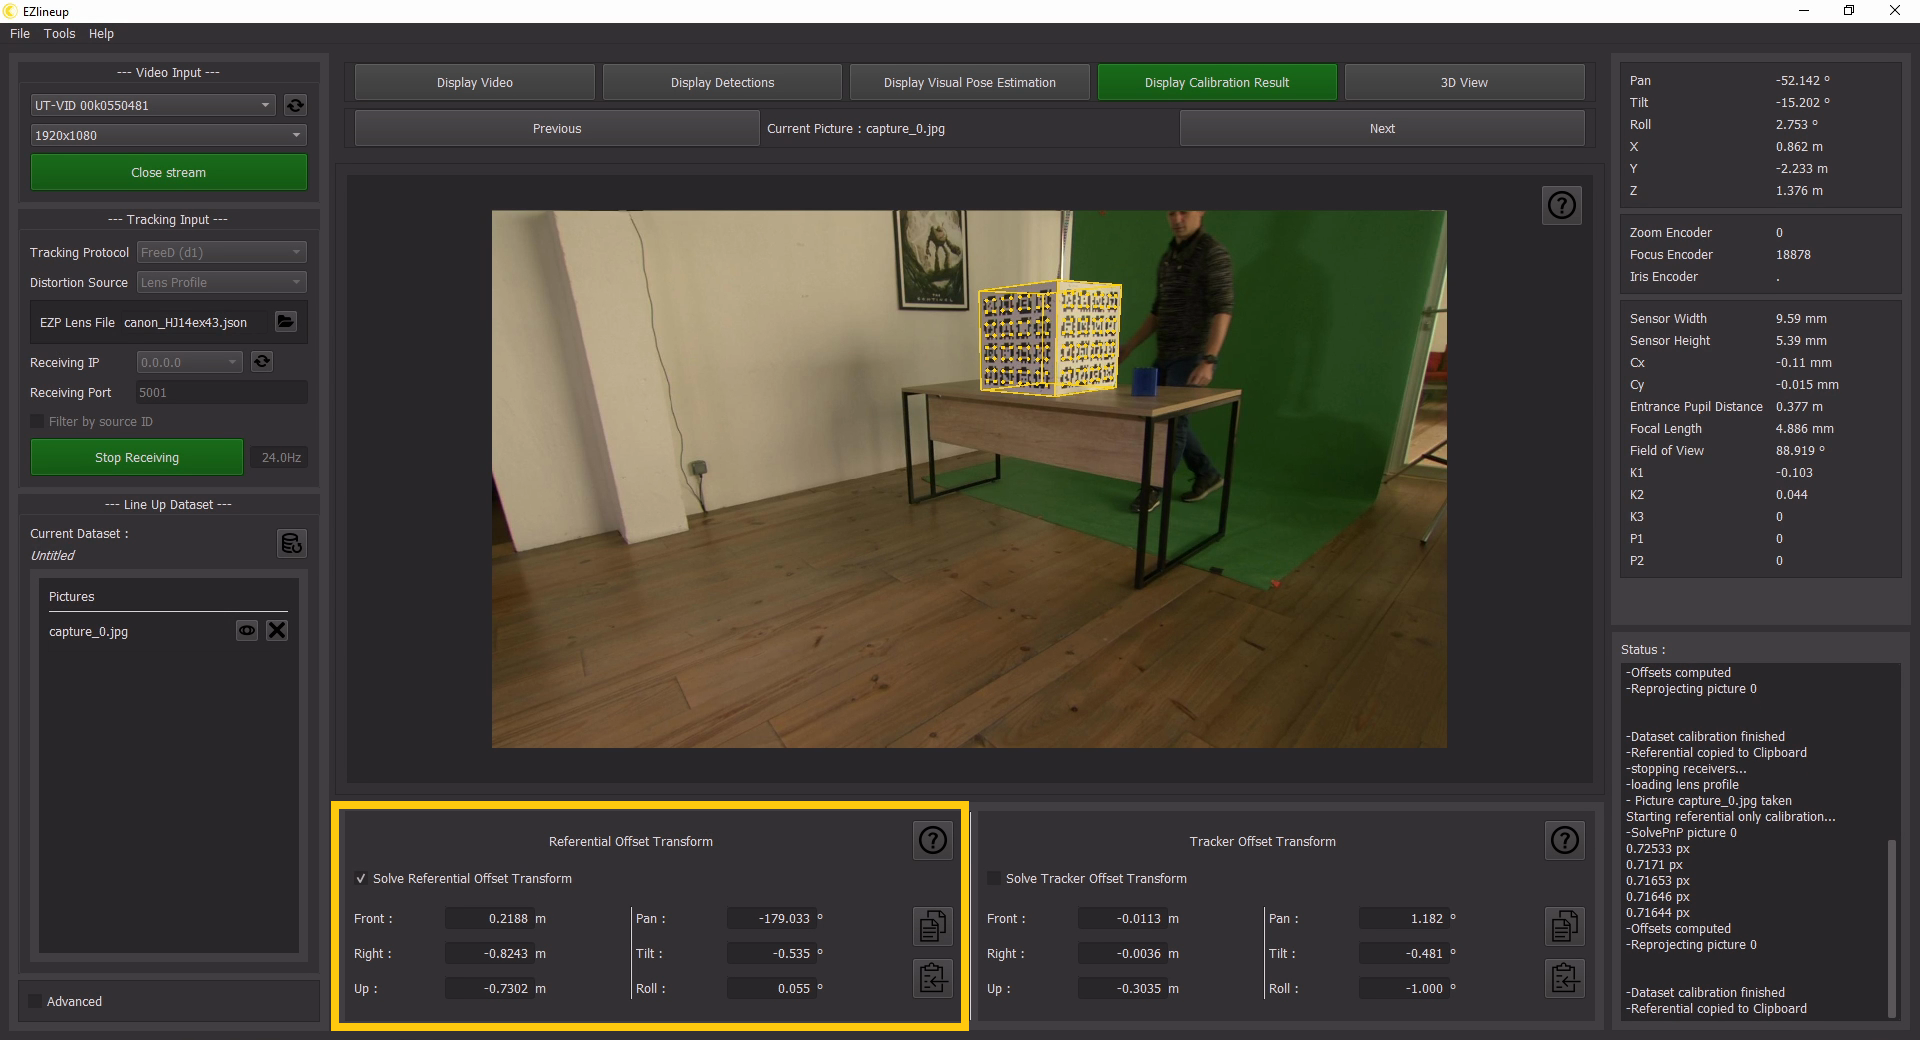Open the Tools menu
This screenshot has width=1920, height=1040.
59,34
